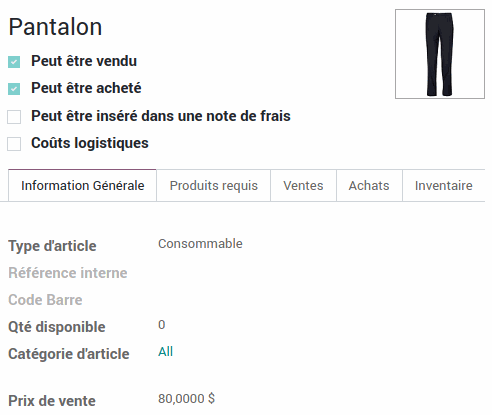This screenshot has height=415, width=492.
Task: Click the Peut être vendu label text
Action: tap(84, 61)
